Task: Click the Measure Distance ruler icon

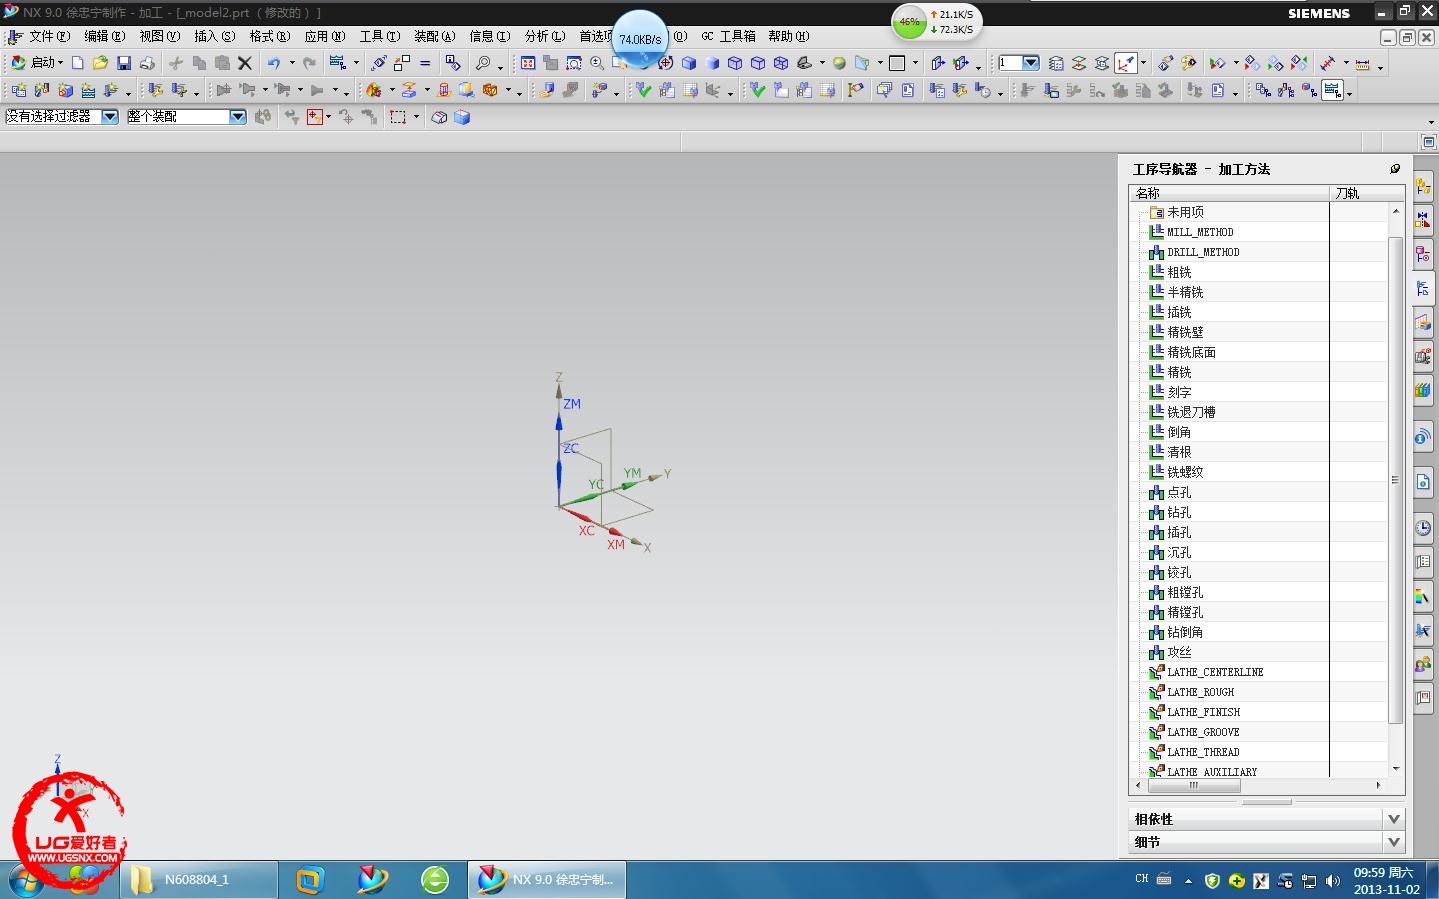Action: coord(1362,62)
